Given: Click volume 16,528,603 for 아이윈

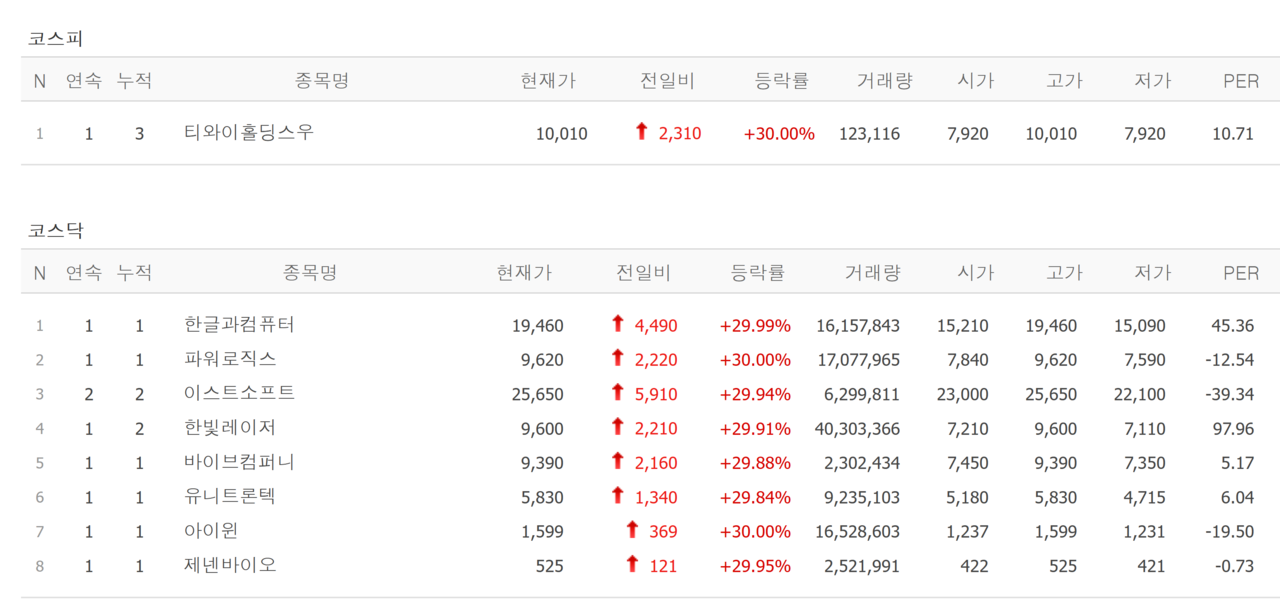Looking at the screenshot, I should point(858,532).
